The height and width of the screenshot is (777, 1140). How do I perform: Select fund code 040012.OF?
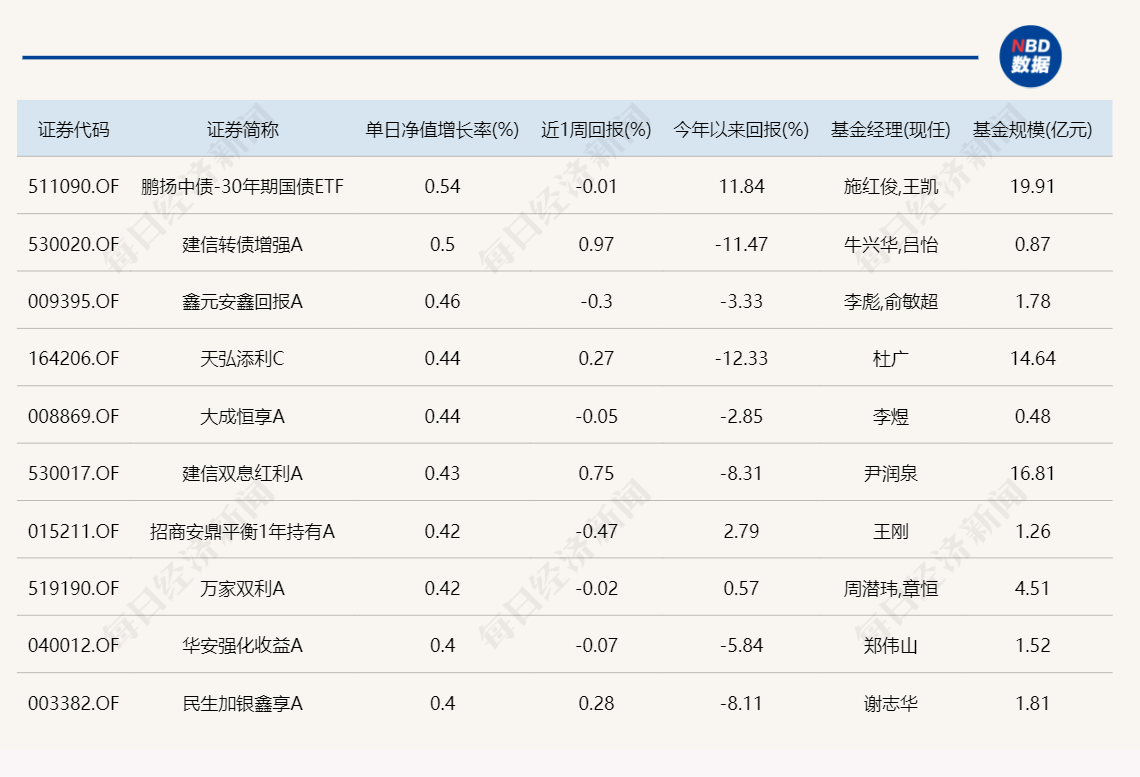pos(73,645)
